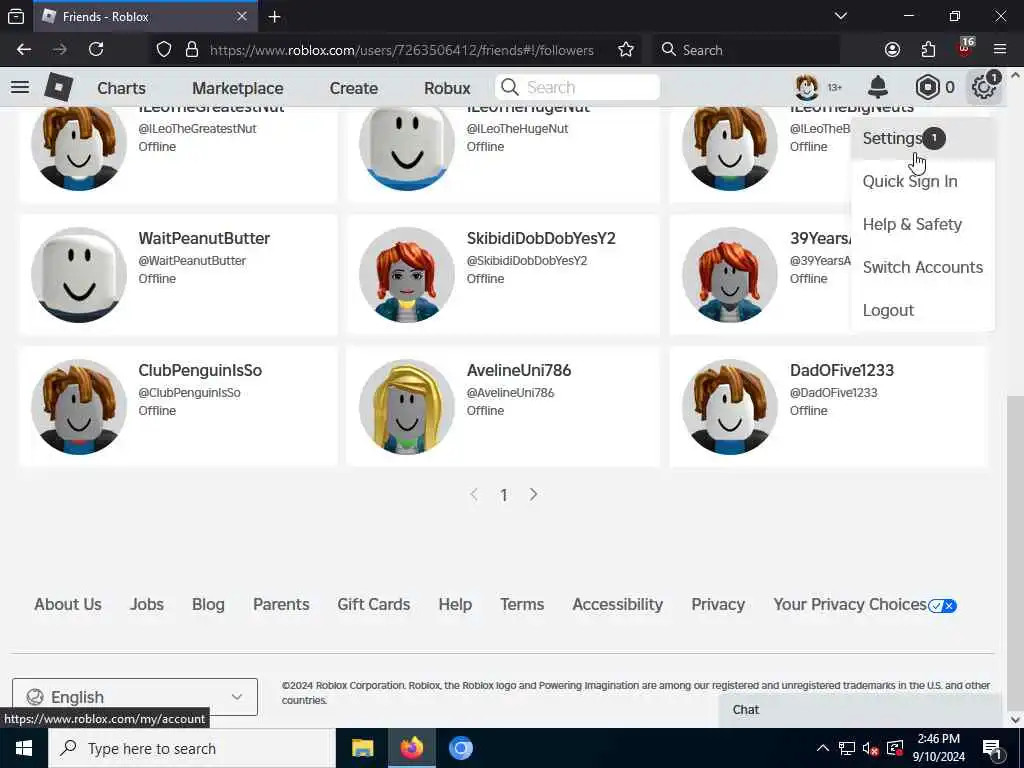Open Help & Safety from menu
The height and width of the screenshot is (768, 1024).
[923, 224]
